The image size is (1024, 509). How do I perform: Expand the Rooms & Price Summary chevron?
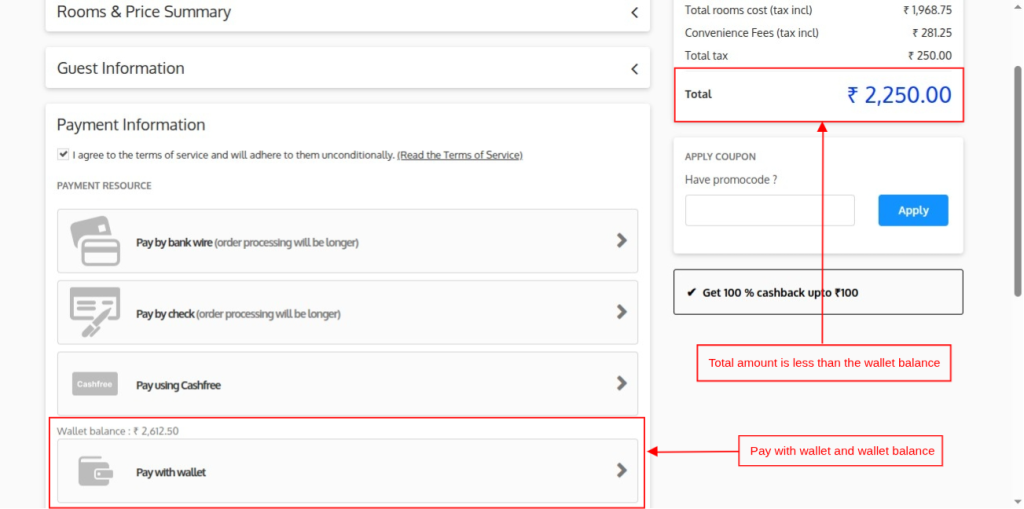pos(634,13)
